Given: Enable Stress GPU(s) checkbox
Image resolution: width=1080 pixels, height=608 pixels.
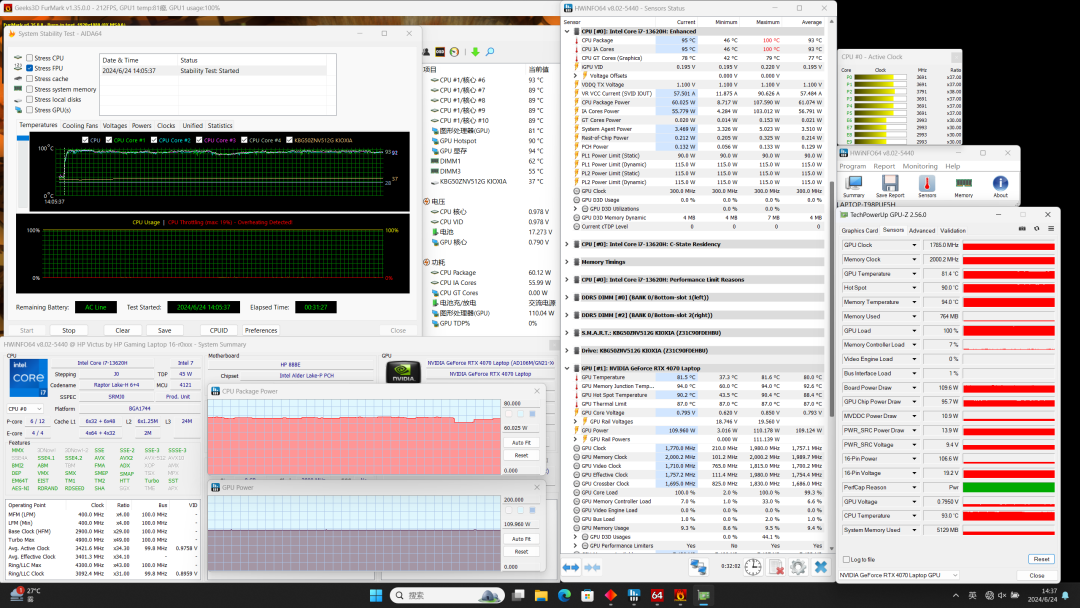Looking at the screenshot, I should (x=30, y=110).
